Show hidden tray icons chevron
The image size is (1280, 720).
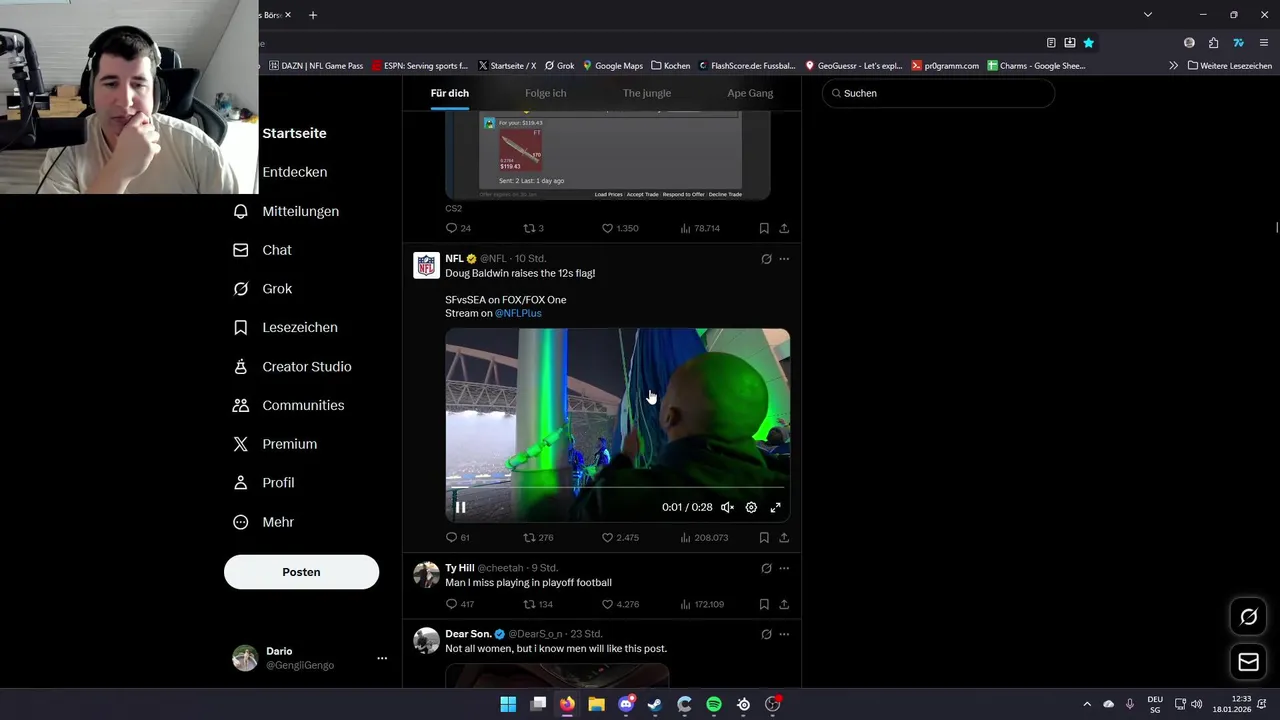click(x=1087, y=704)
